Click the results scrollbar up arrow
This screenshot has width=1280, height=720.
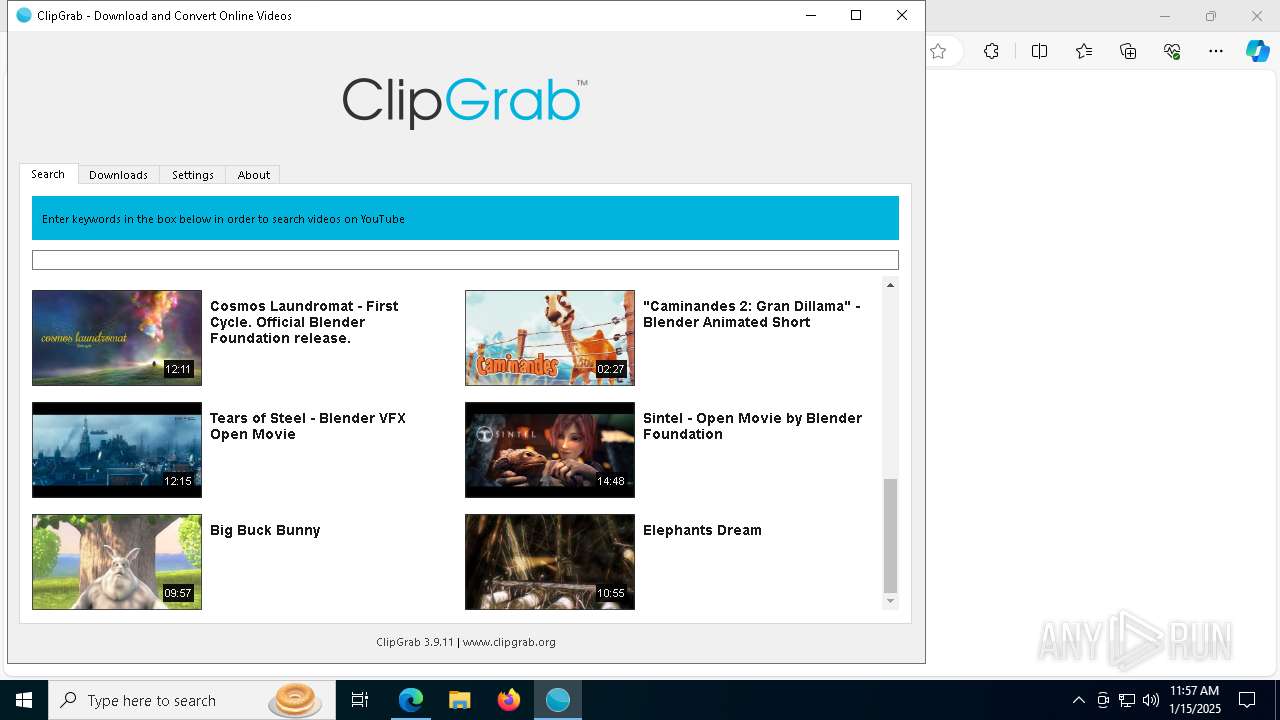click(x=890, y=286)
